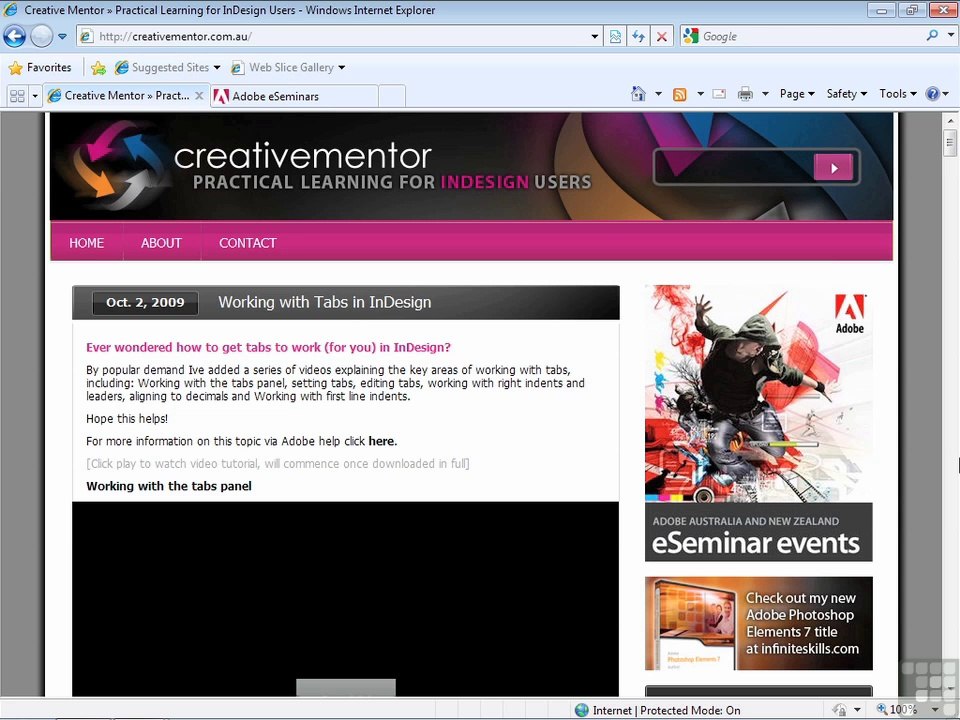Open the recent pages dropdown arrow
The width and height of the screenshot is (960, 720).
pos(62,36)
